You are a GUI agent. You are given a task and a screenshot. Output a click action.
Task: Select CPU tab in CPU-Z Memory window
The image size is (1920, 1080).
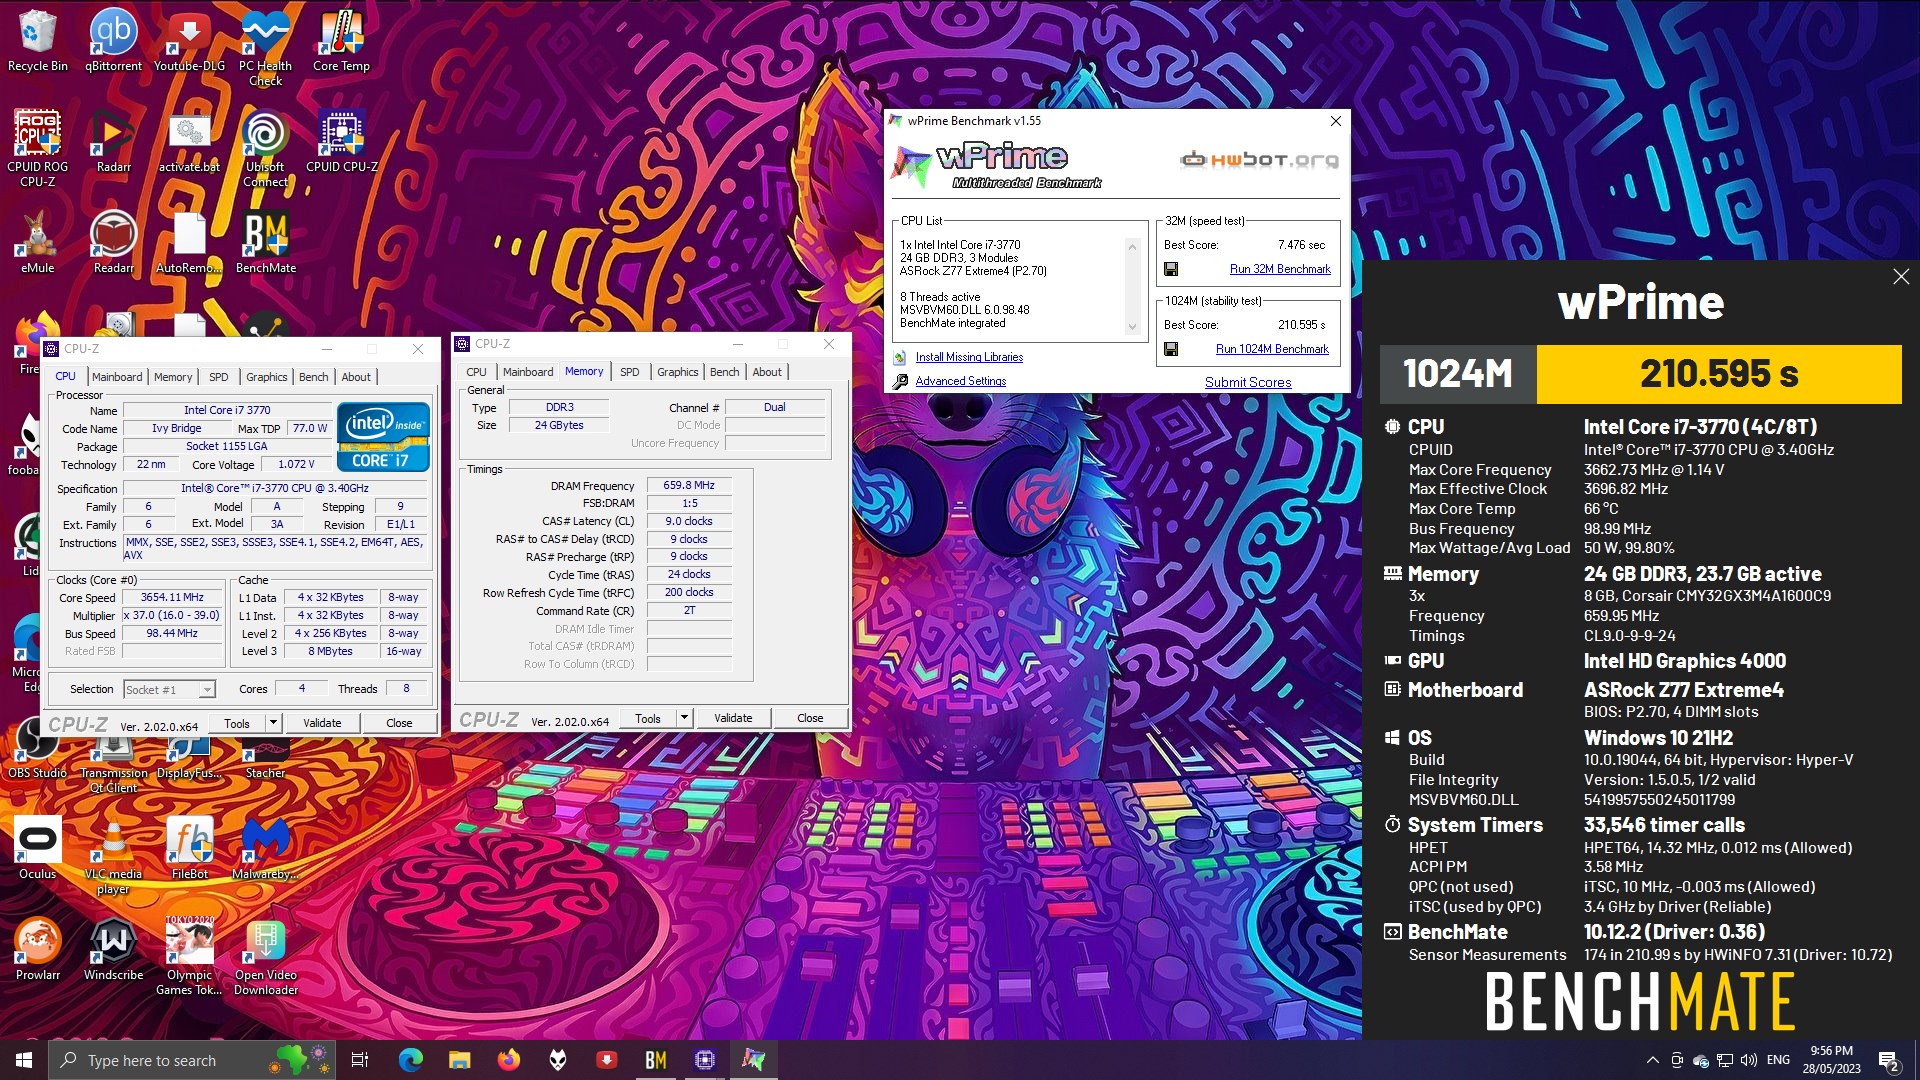click(476, 372)
